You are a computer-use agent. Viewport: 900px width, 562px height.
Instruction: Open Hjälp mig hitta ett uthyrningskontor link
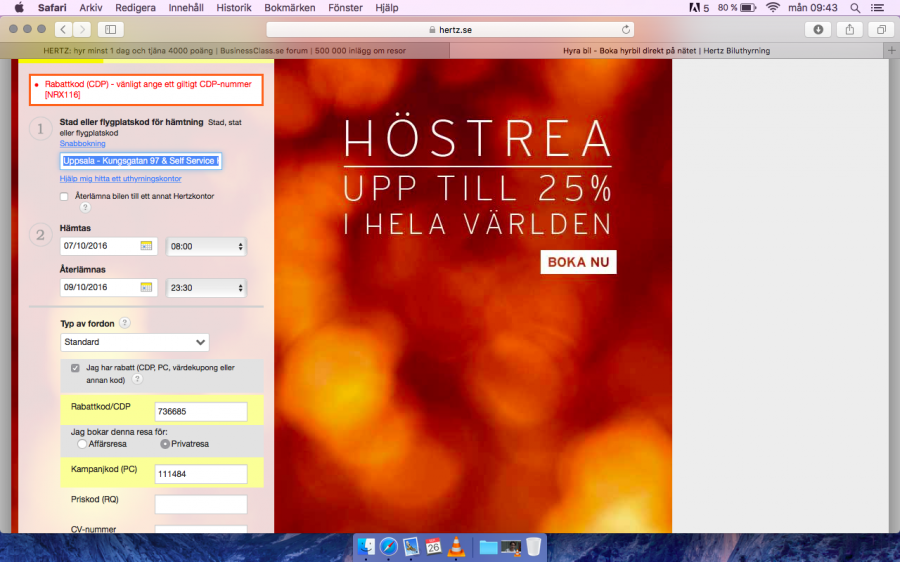[x=121, y=179]
